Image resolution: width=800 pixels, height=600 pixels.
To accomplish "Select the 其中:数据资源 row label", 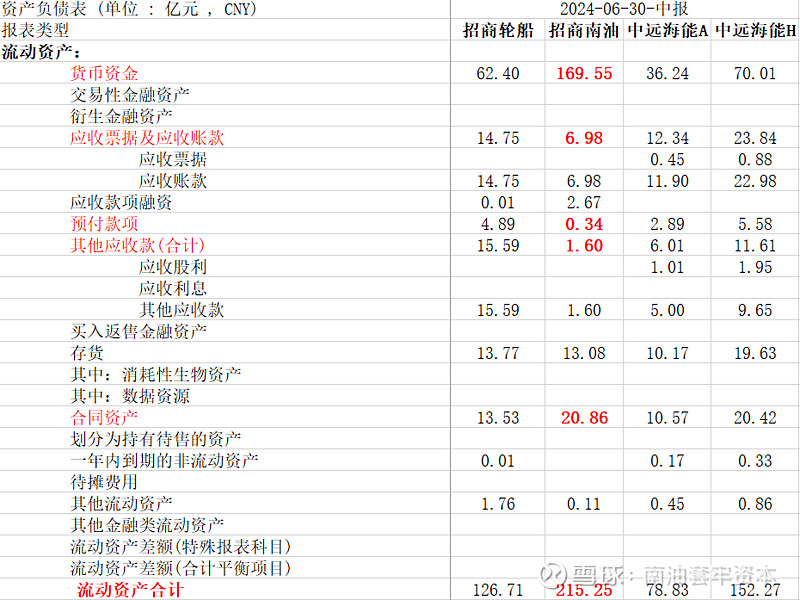I will tap(130, 396).
